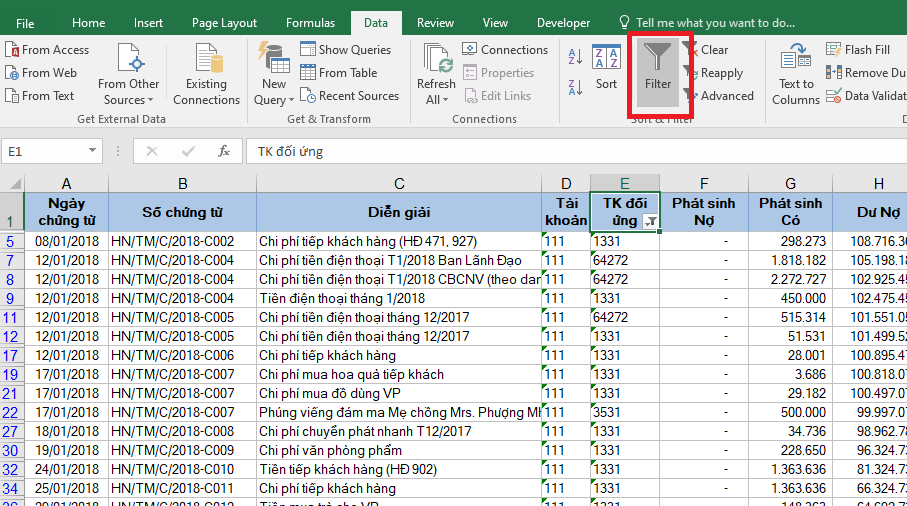Open the Page Layout tab
The height and width of the screenshot is (506, 907).
224,23
